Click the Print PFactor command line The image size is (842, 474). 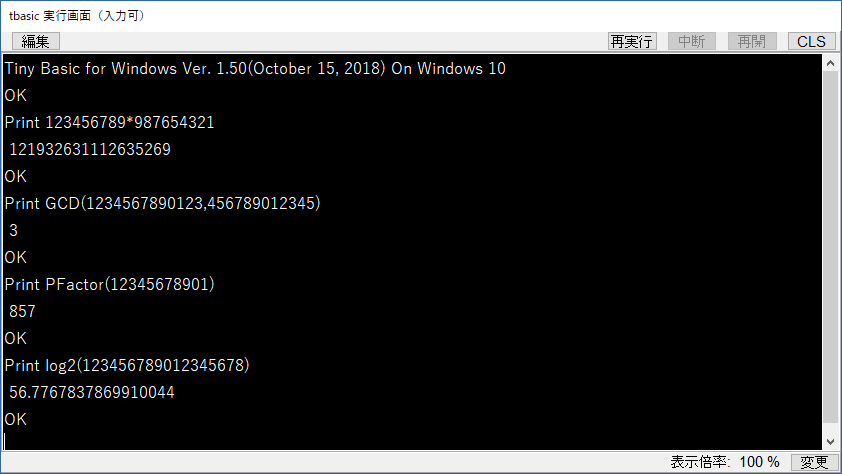tap(110, 285)
